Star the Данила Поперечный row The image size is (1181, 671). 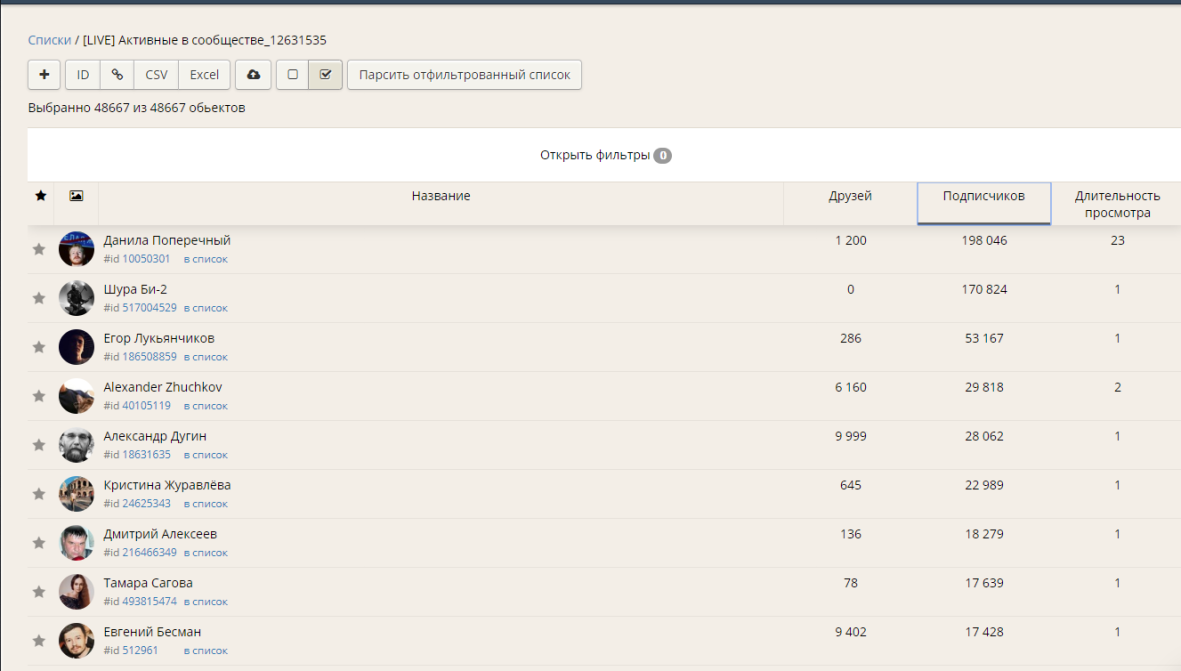[39, 249]
